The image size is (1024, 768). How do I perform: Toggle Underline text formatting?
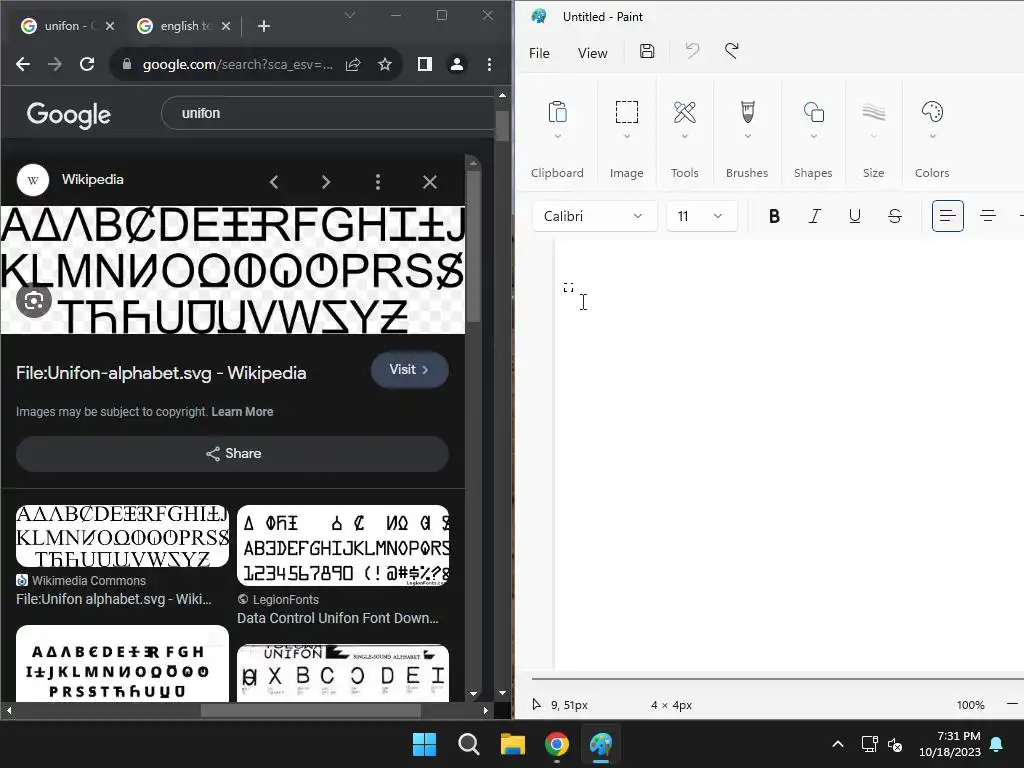click(854, 216)
